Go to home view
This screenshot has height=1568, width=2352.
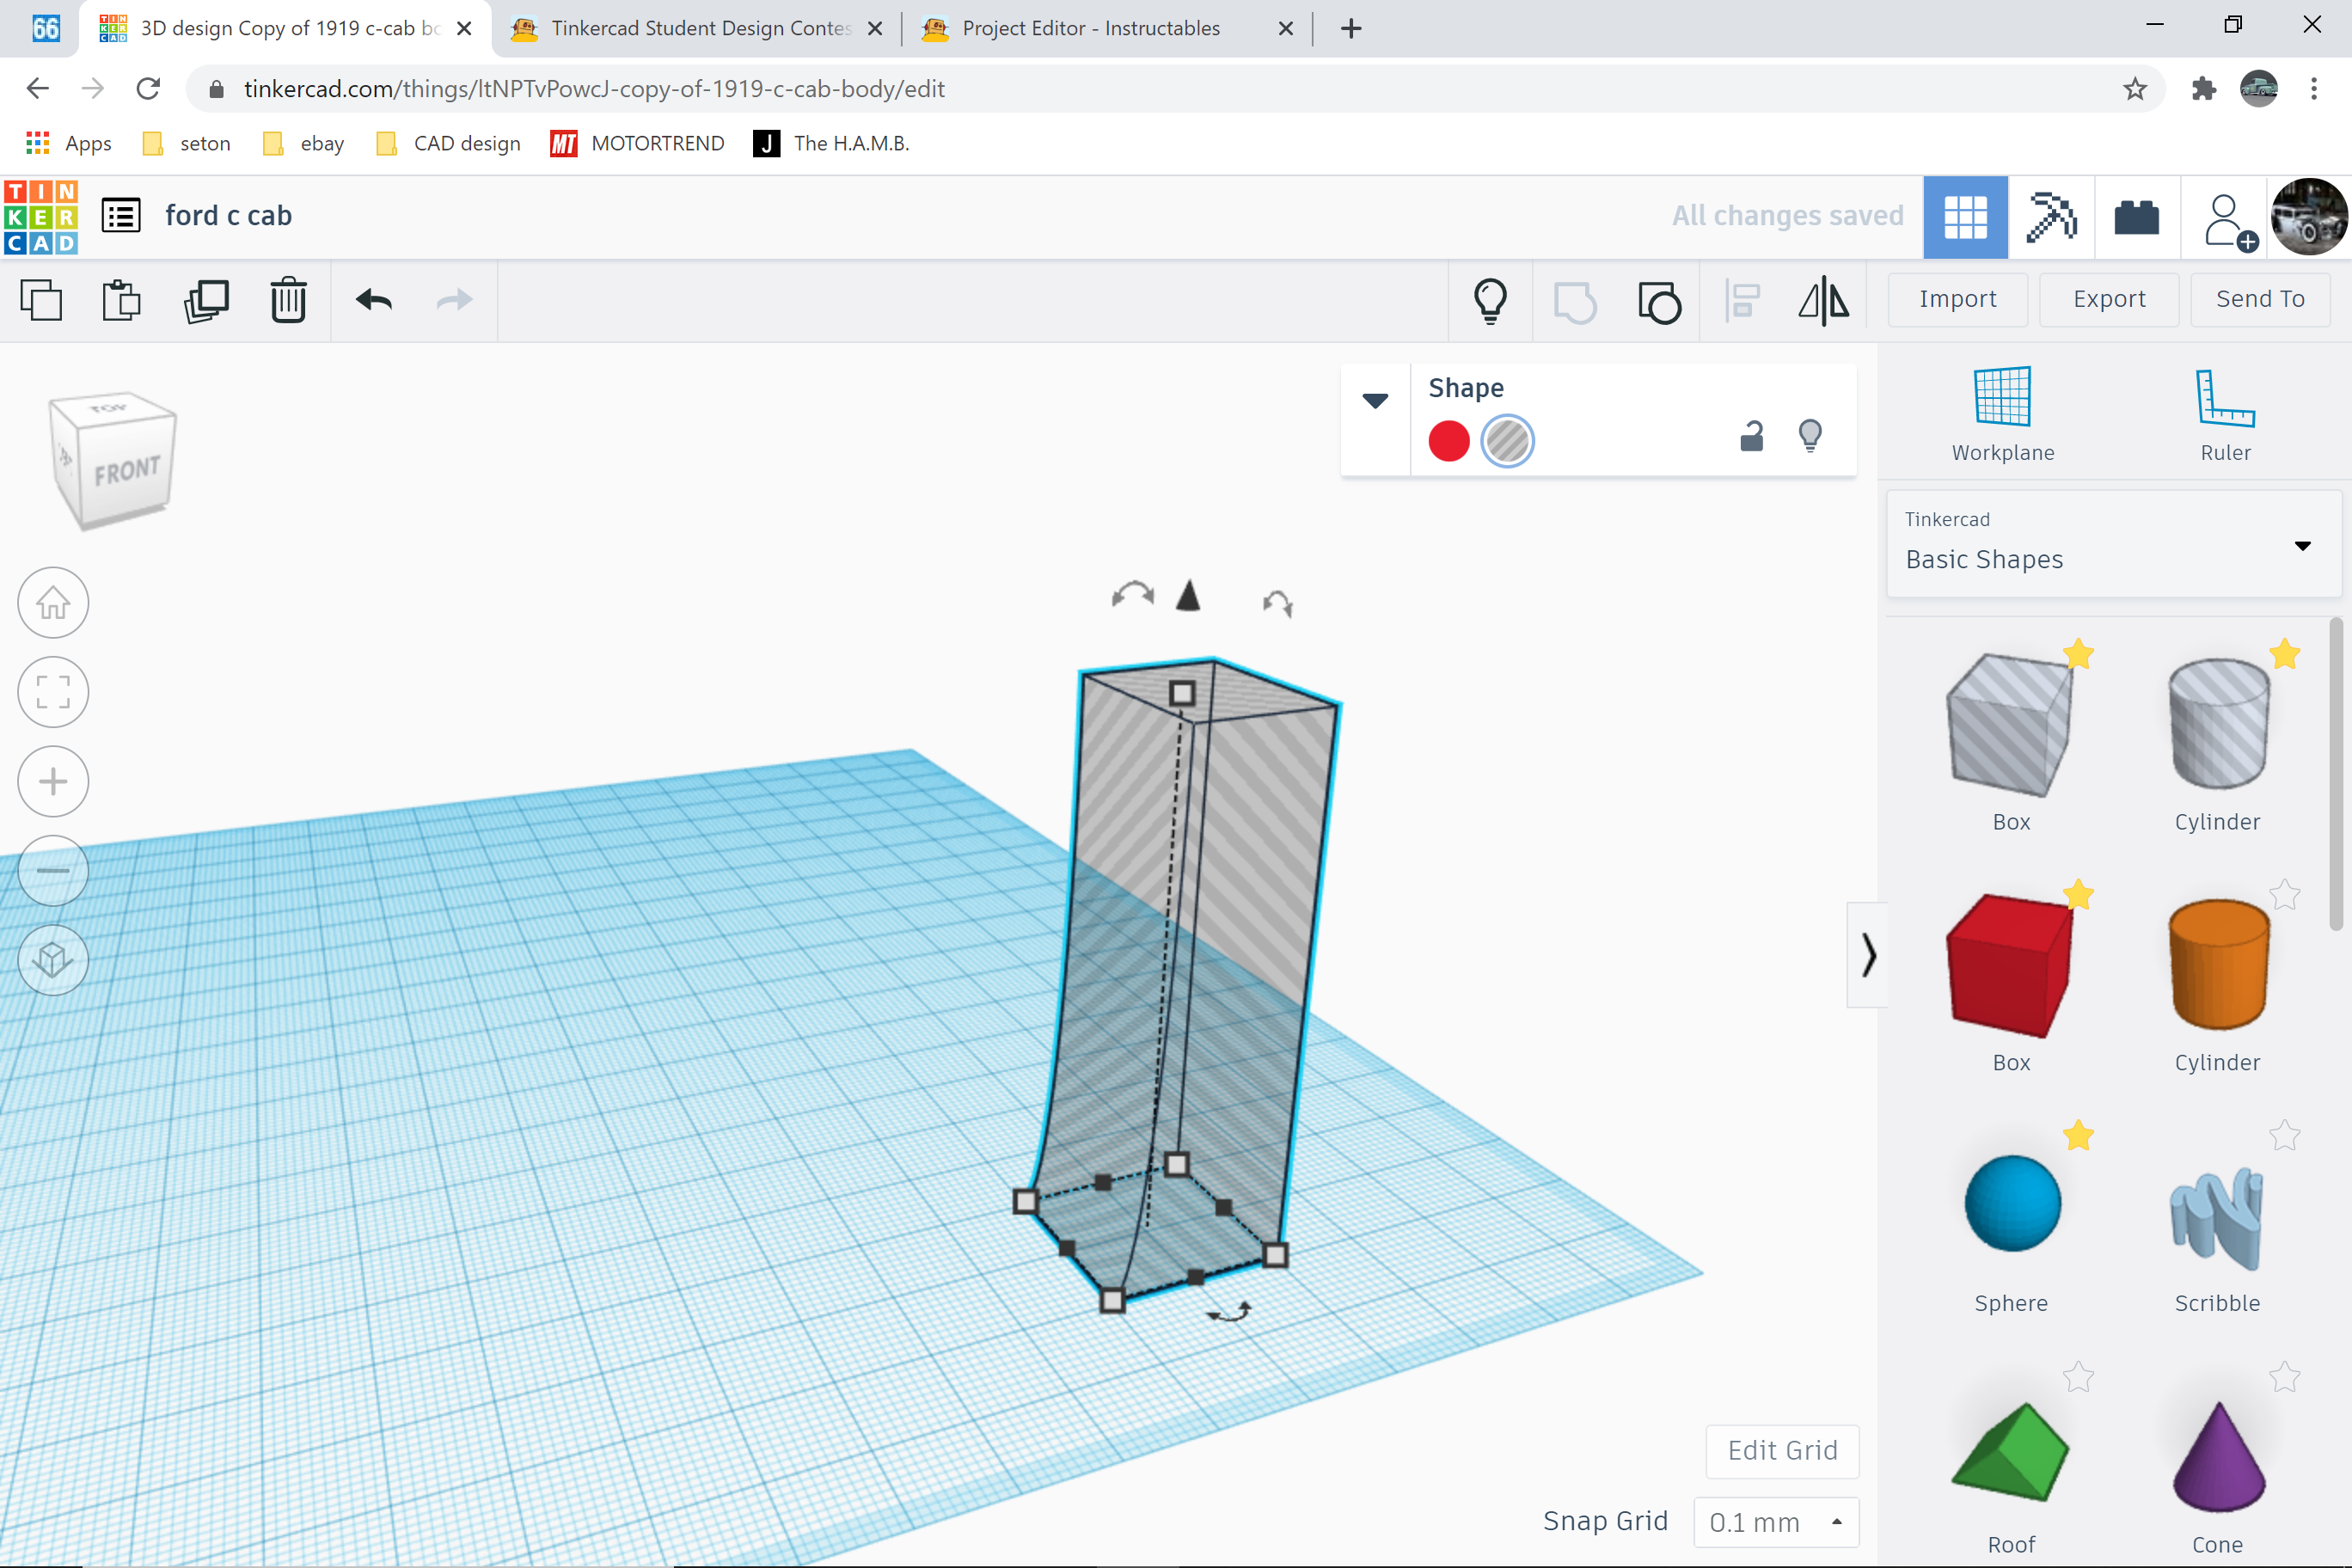(x=53, y=602)
